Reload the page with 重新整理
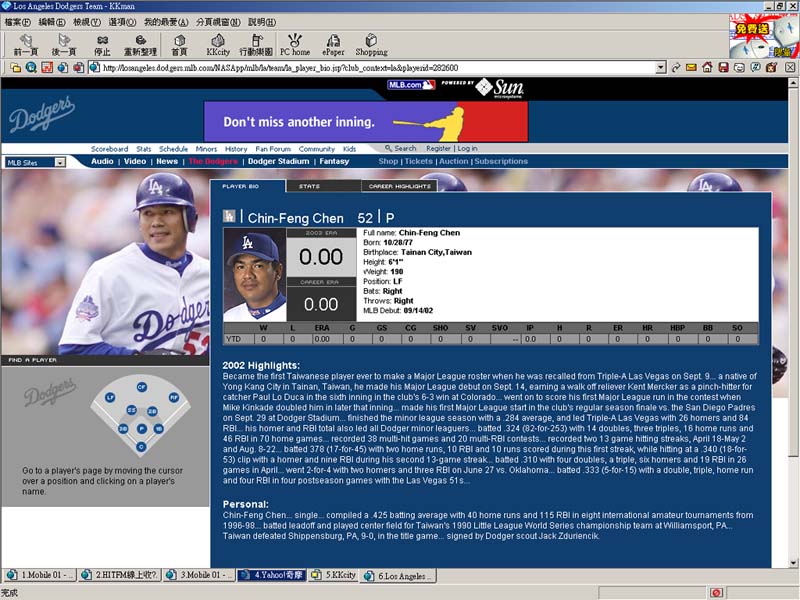 point(140,45)
